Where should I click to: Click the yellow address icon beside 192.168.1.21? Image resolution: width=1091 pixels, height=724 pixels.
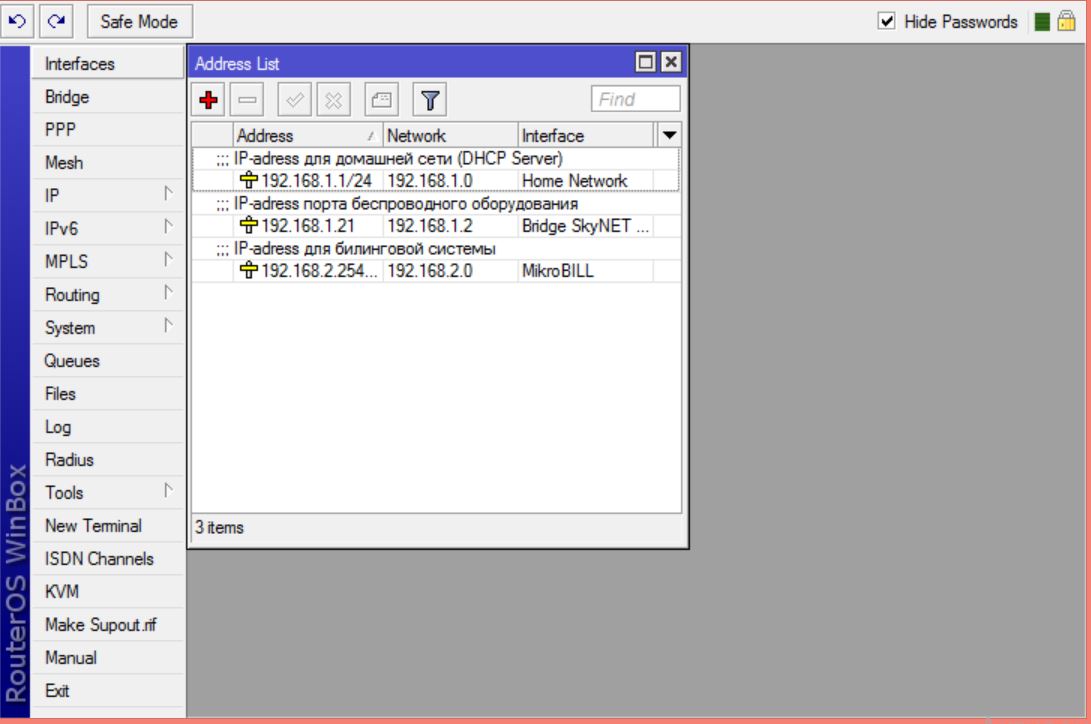(248, 225)
